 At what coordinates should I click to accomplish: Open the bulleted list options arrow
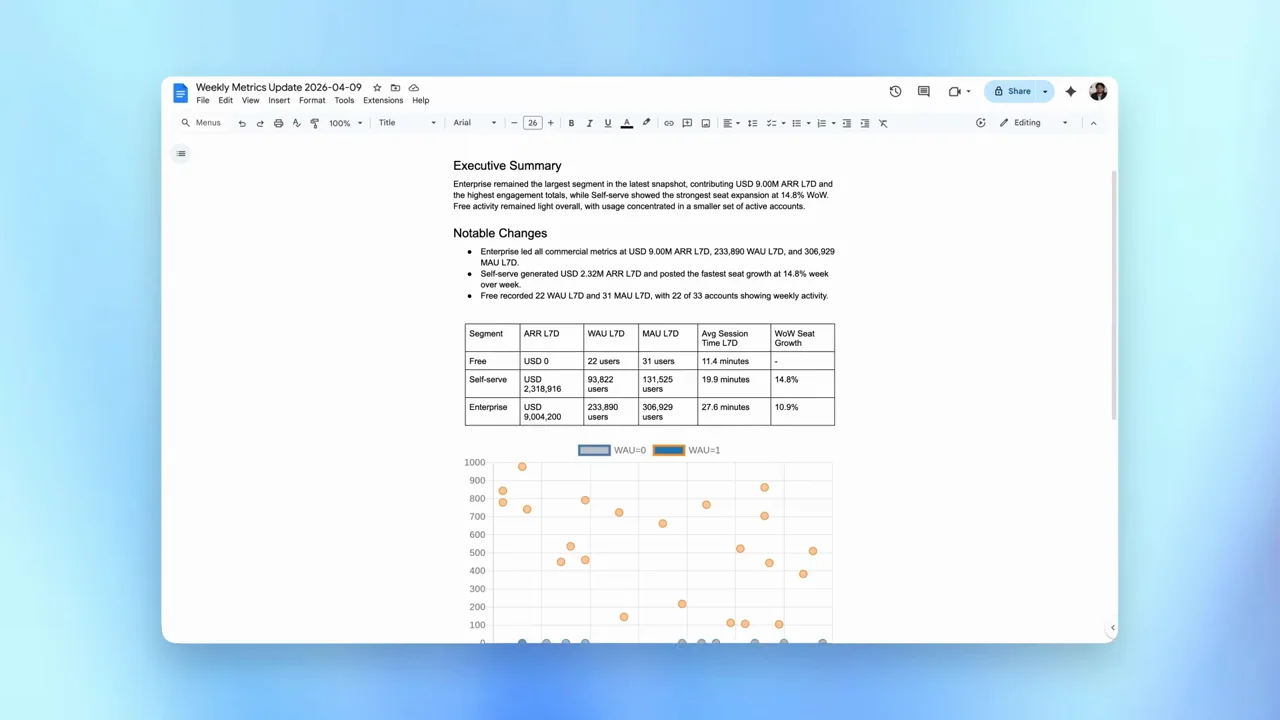(x=808, y=123)
